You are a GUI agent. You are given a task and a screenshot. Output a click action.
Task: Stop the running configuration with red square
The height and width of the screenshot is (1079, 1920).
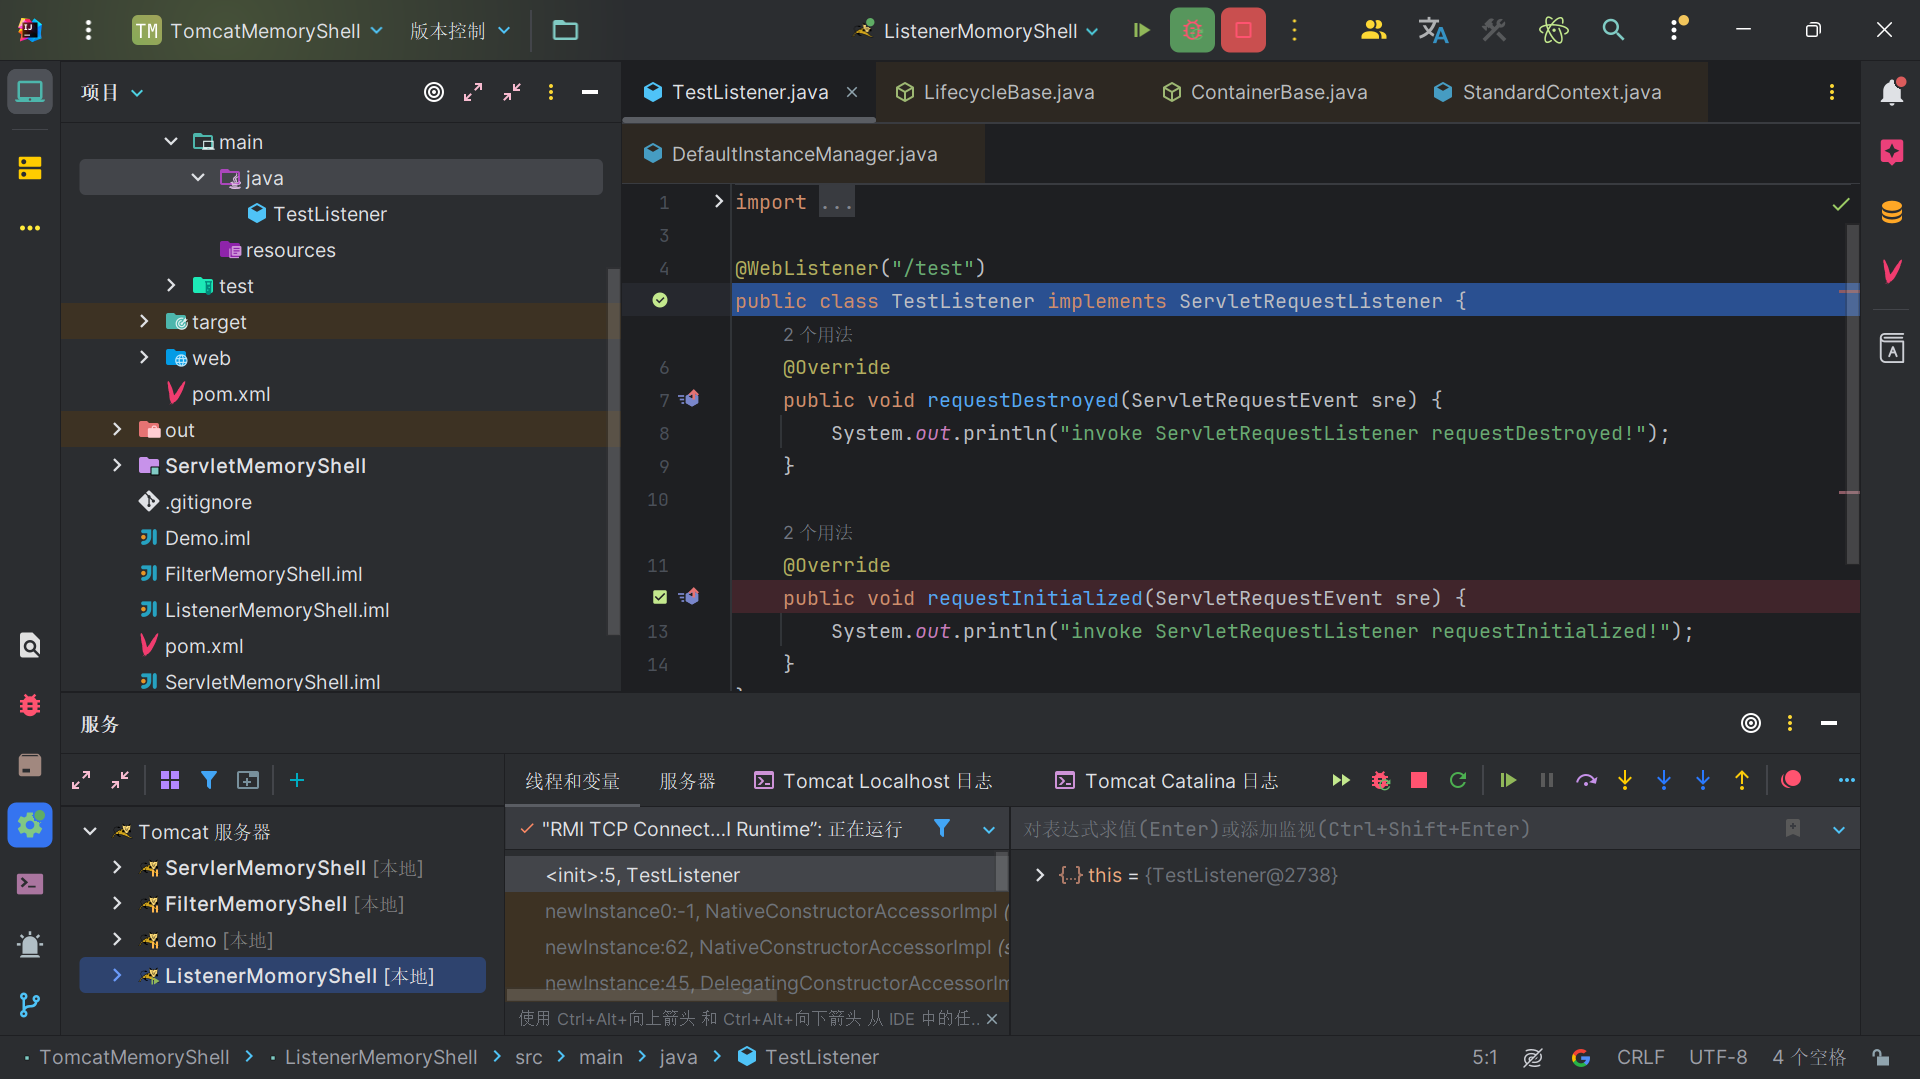(x=1243, y=30)
